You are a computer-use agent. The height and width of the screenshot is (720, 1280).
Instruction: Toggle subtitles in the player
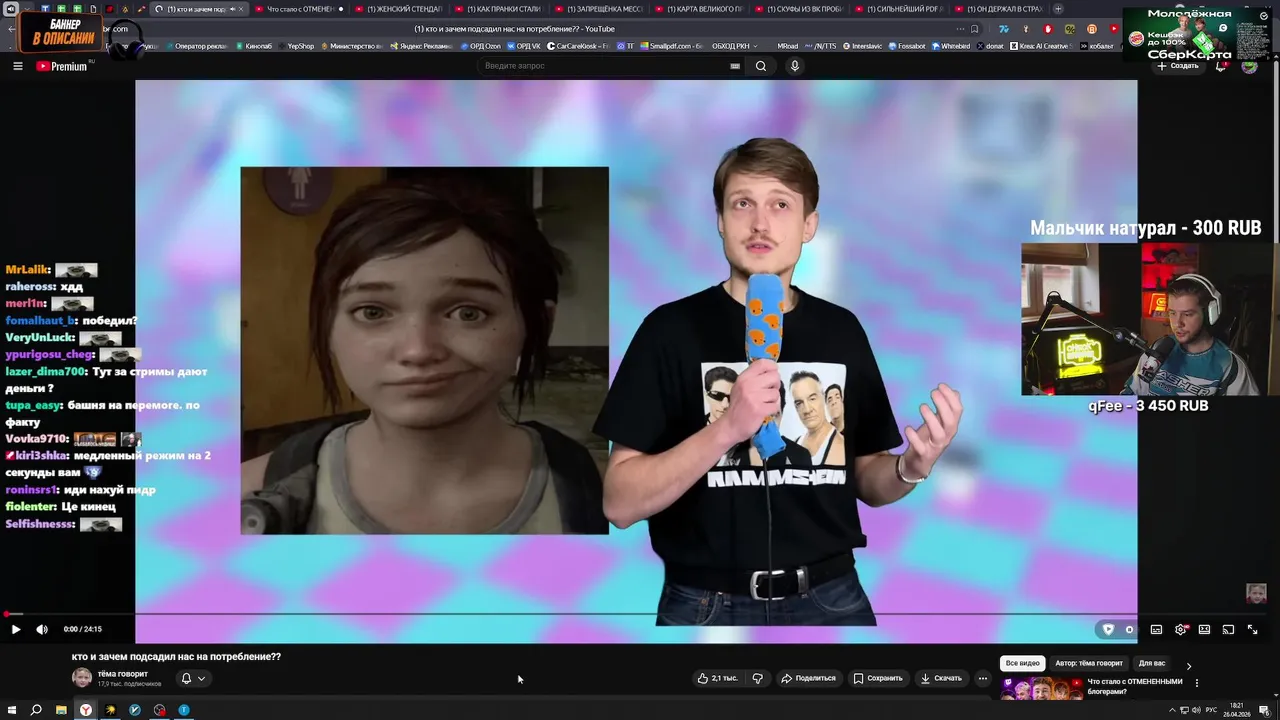(x=1156, y=629)
